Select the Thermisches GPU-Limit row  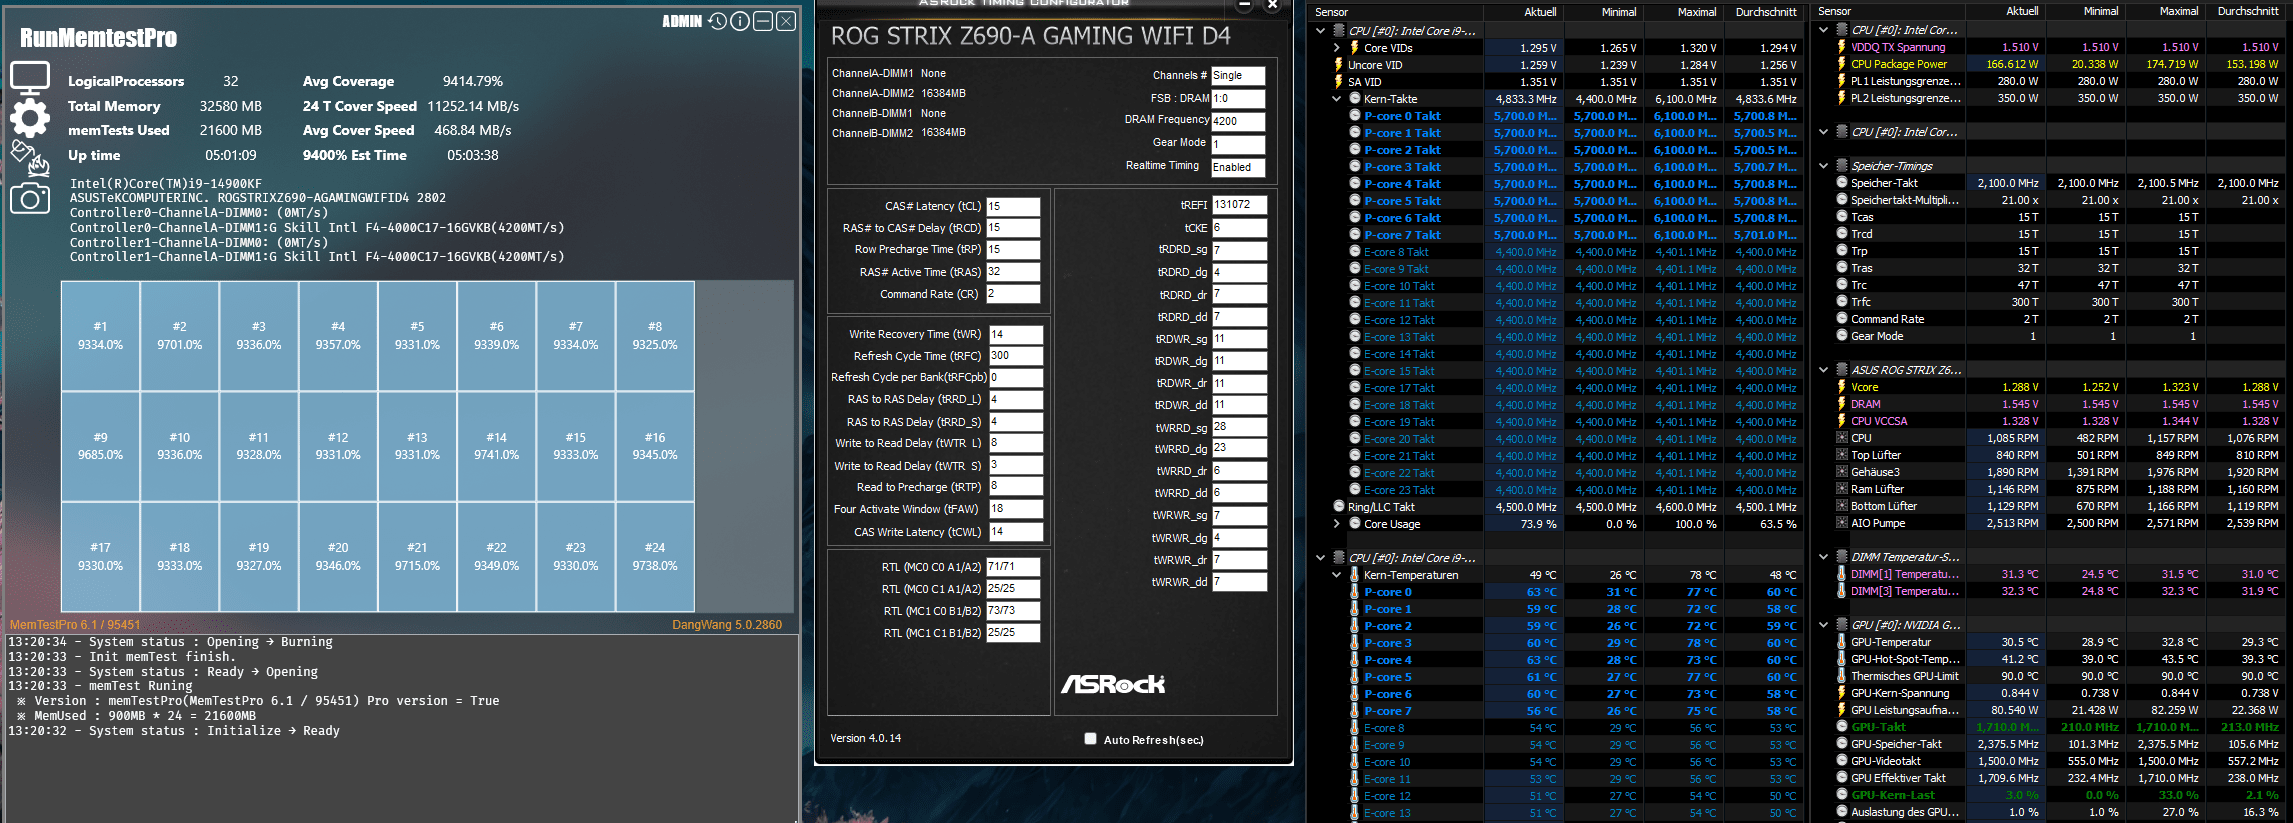[x=2049, y=676]
